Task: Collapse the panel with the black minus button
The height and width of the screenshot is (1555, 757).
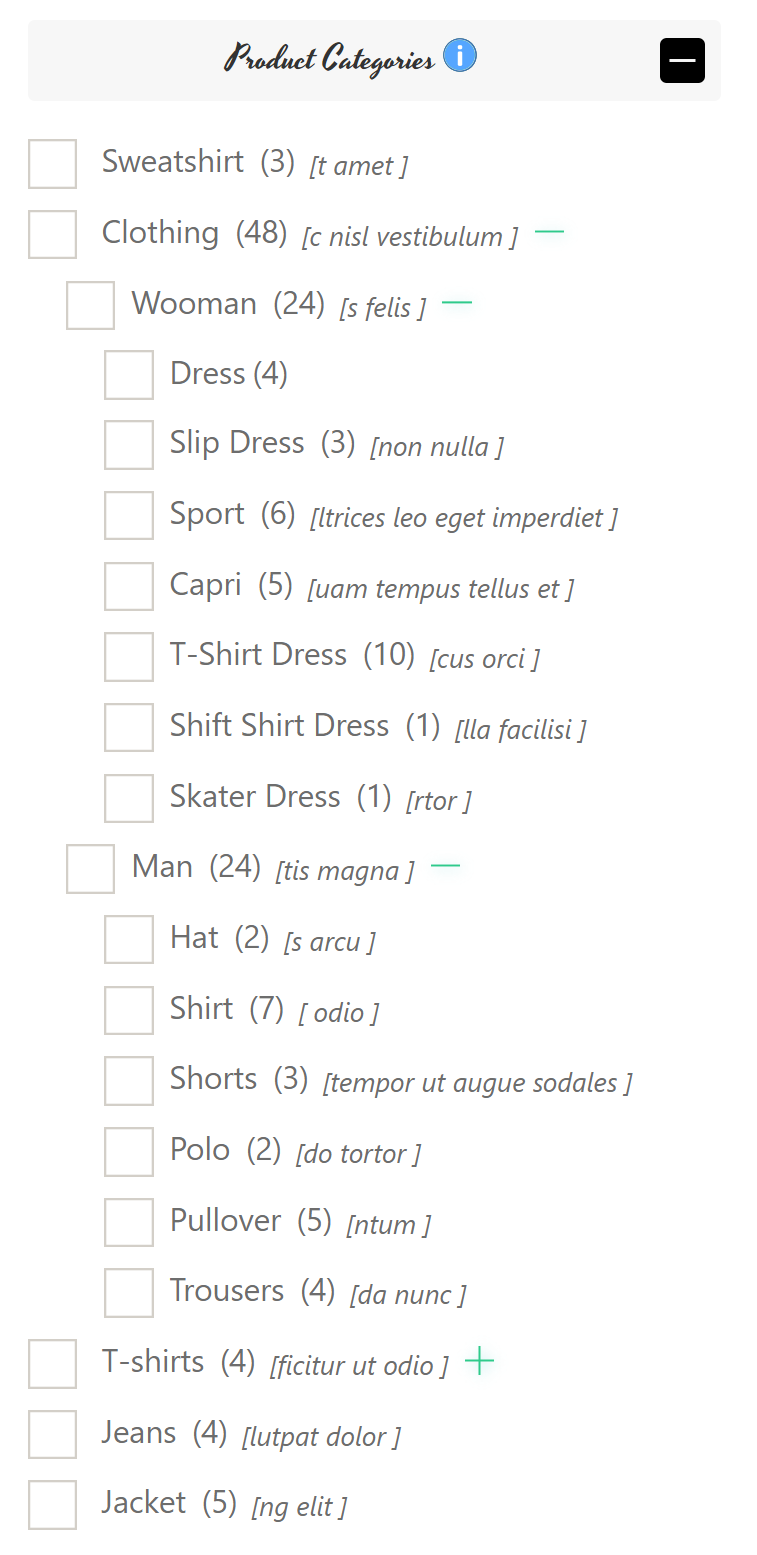Action: pos(682,60)
